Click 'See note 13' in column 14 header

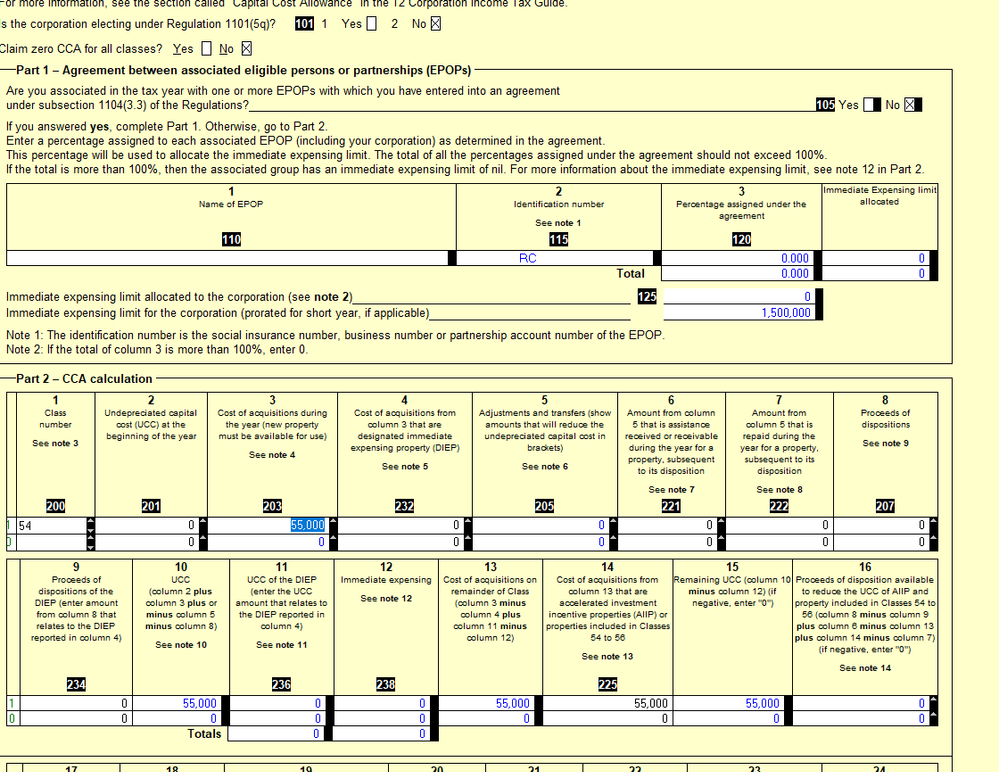point(607,657)
